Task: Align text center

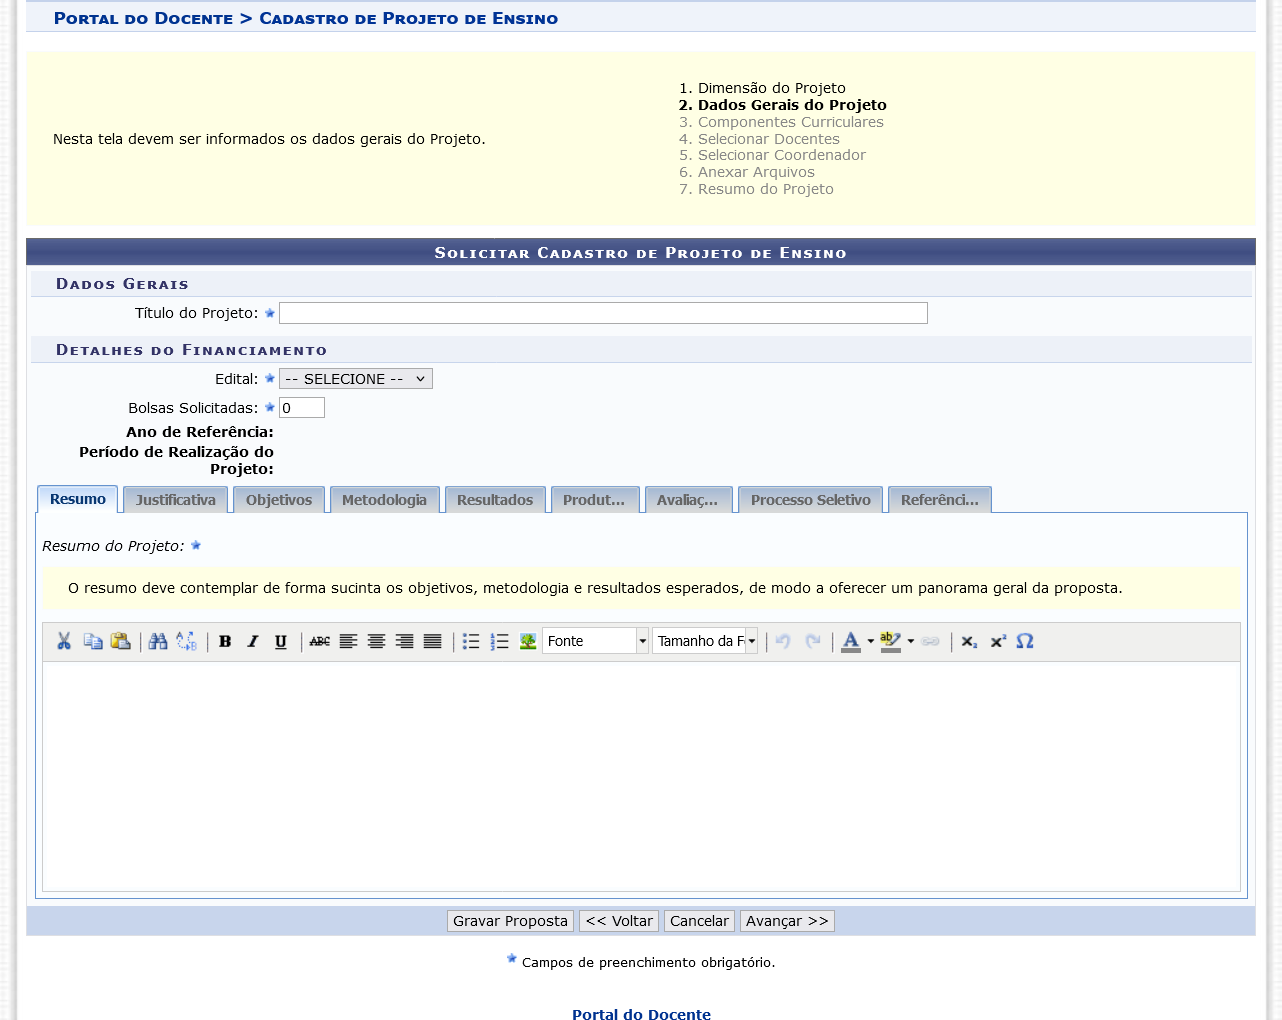Action: tap(376, 641)
